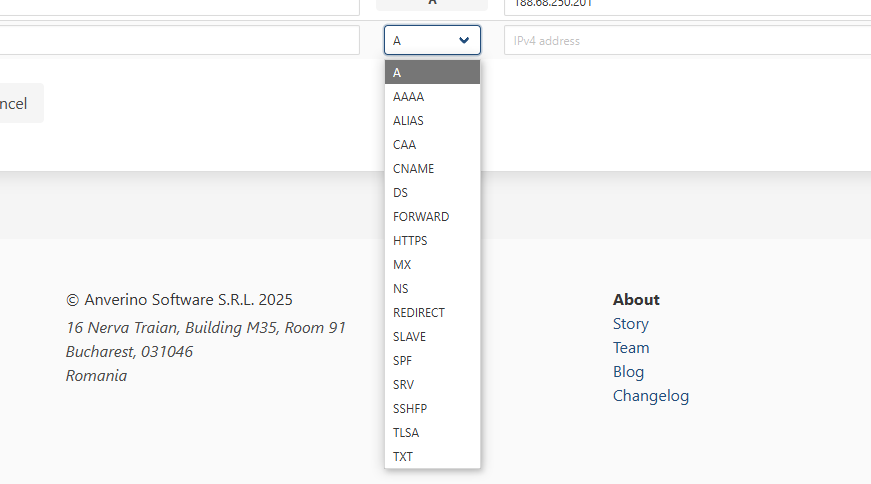Viewport: 871px width, 484px height.
Task: Go to the Team page link
Action: click(631, 348)
